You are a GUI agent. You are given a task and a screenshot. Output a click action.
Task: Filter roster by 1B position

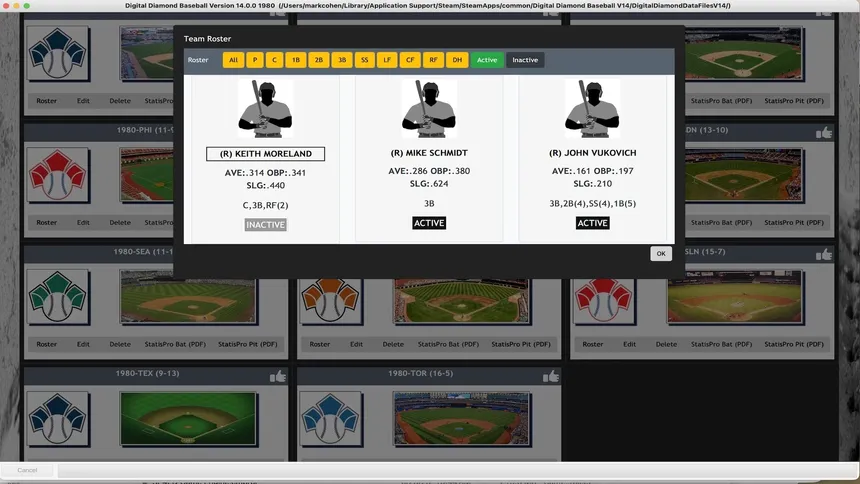pos(296,60)
